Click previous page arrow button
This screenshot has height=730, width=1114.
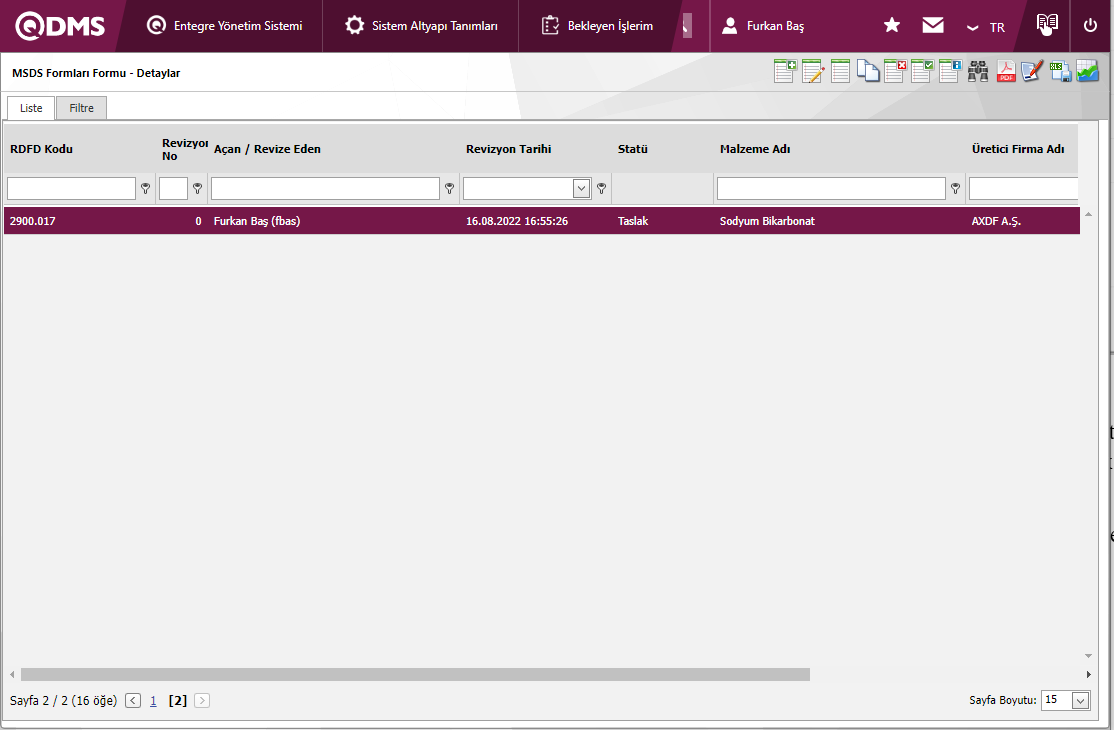pyautogui.click(x=133, y=700)
